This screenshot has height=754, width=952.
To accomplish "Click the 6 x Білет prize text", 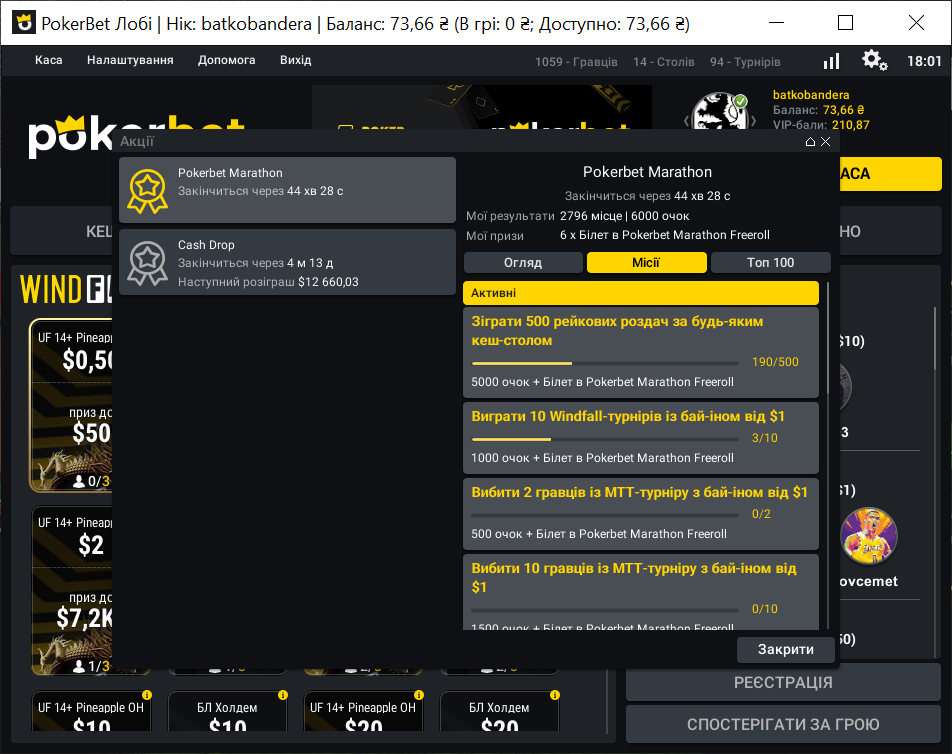I will [x=665, y=235].
